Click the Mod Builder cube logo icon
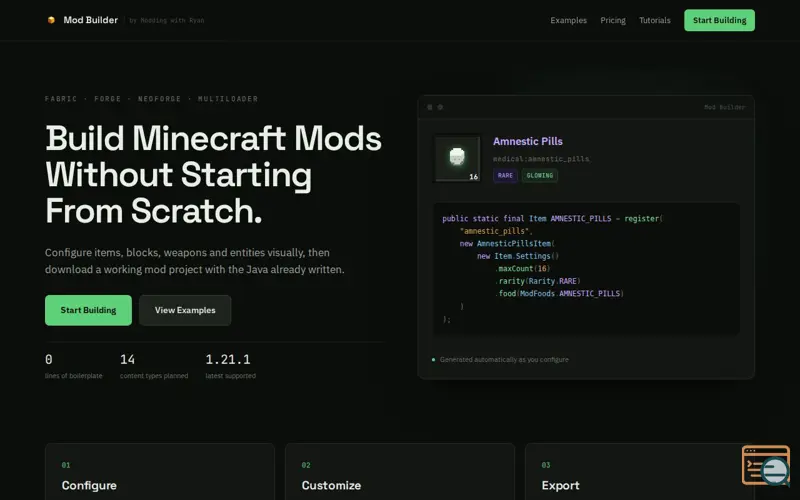 51,20
